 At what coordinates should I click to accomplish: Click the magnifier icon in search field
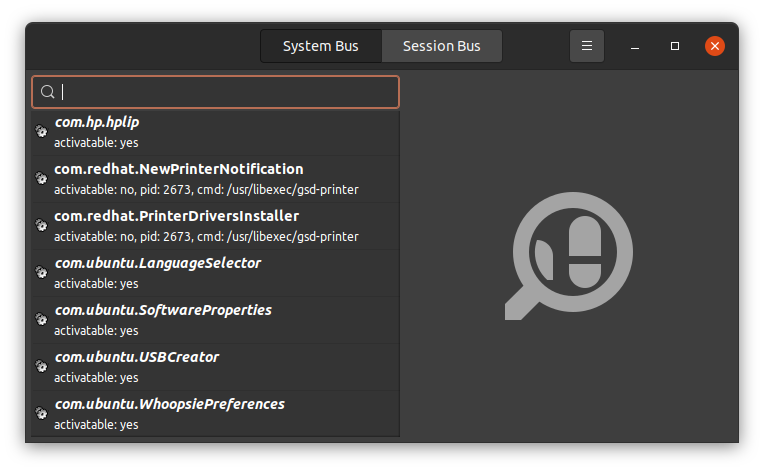(47, 92)
